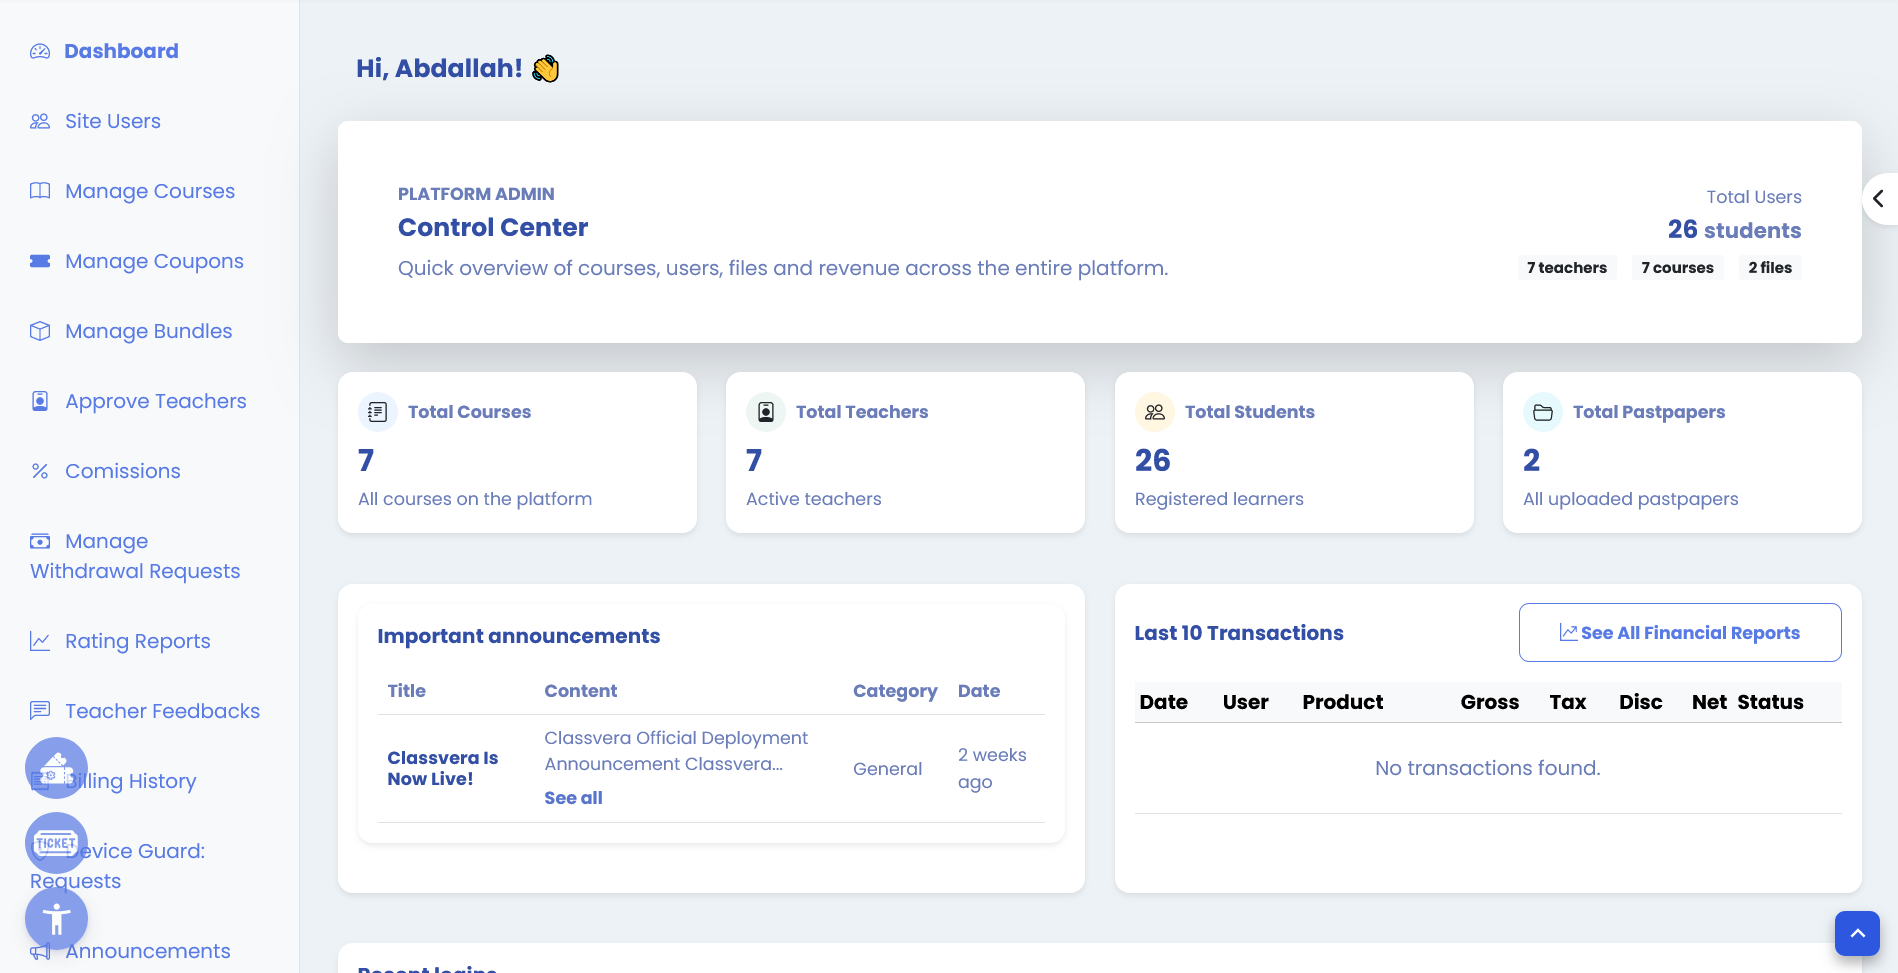
Task: Open Manage Bundles with its package icon
Action: tap(39, 330)
